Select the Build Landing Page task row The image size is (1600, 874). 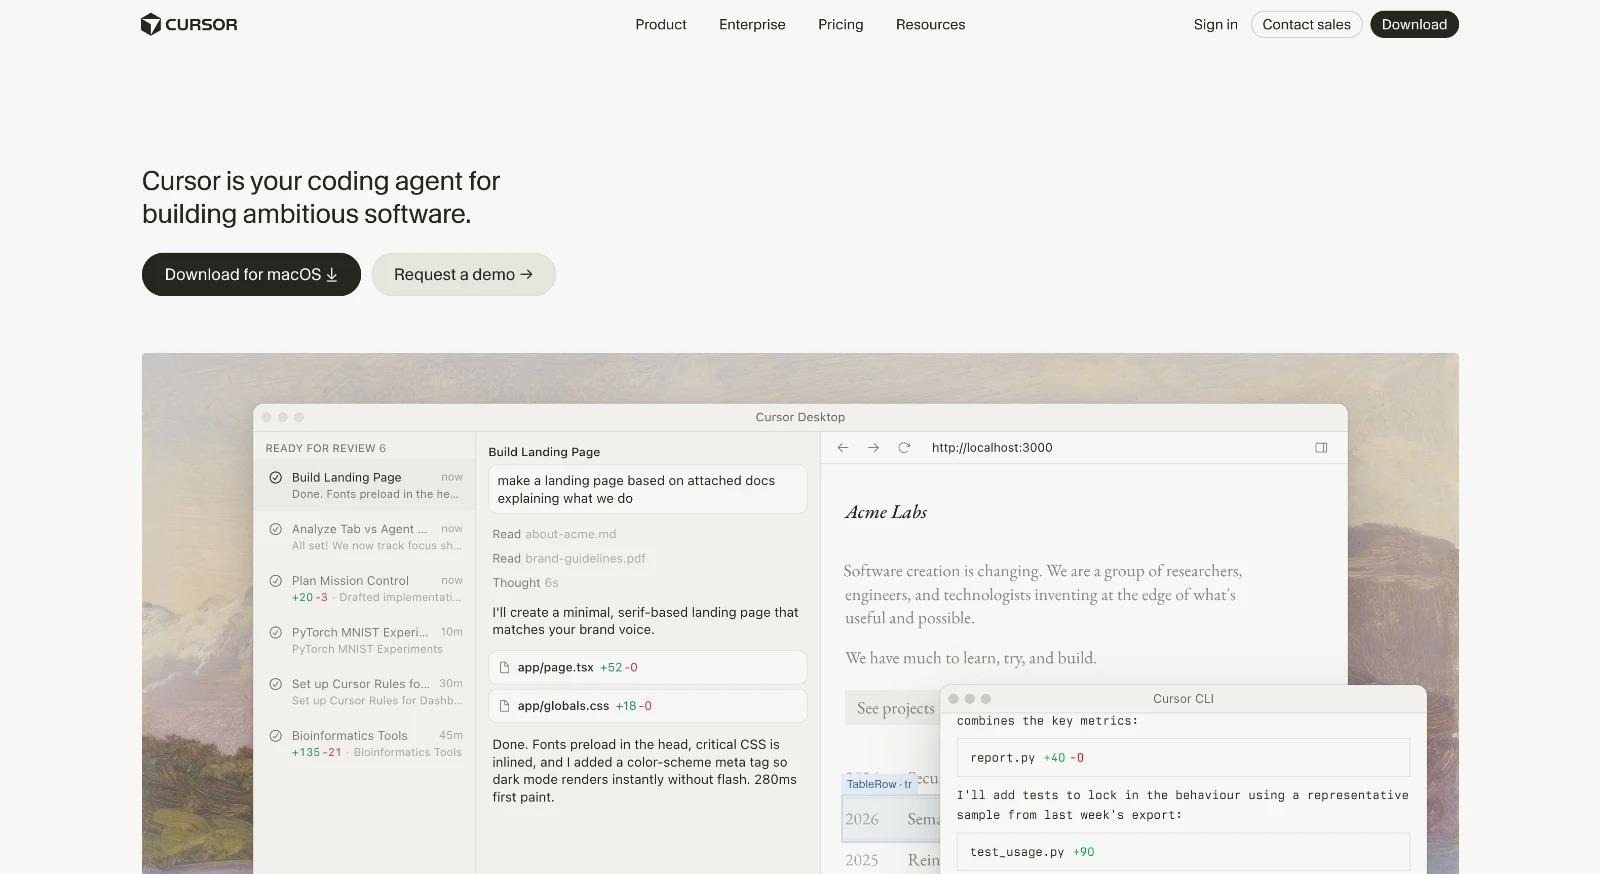pos(364,485)
